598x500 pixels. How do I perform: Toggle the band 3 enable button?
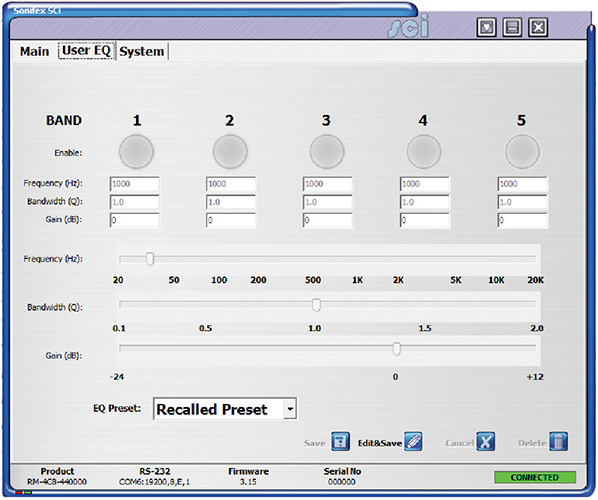327,151
